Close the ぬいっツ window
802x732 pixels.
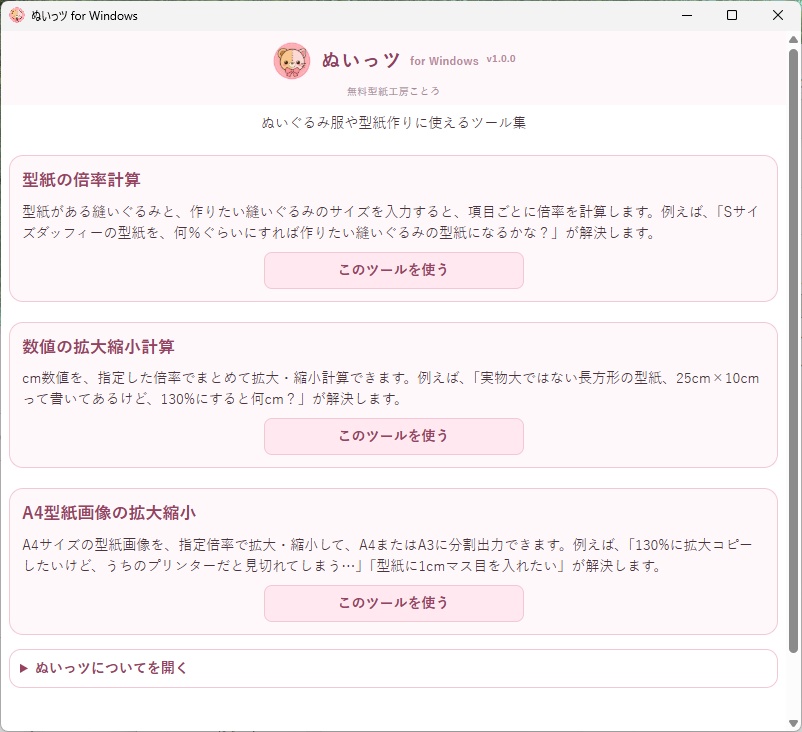click(x=777, y=15)
